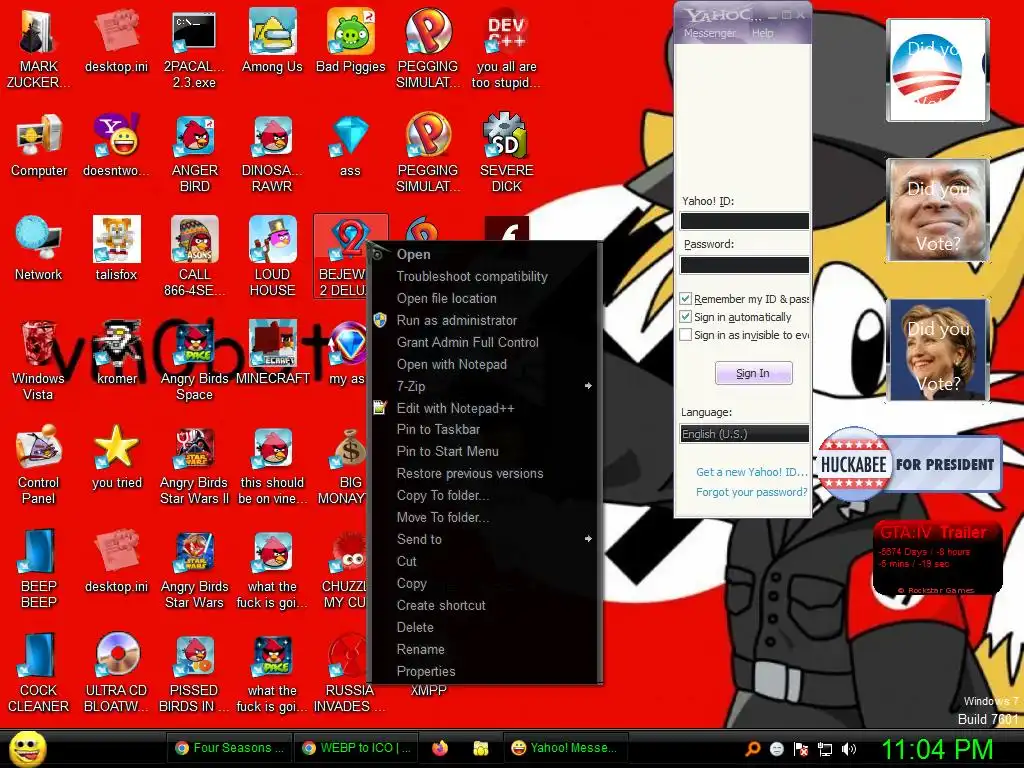
Task: Focus the Password input field
Action: coord(744,264)
